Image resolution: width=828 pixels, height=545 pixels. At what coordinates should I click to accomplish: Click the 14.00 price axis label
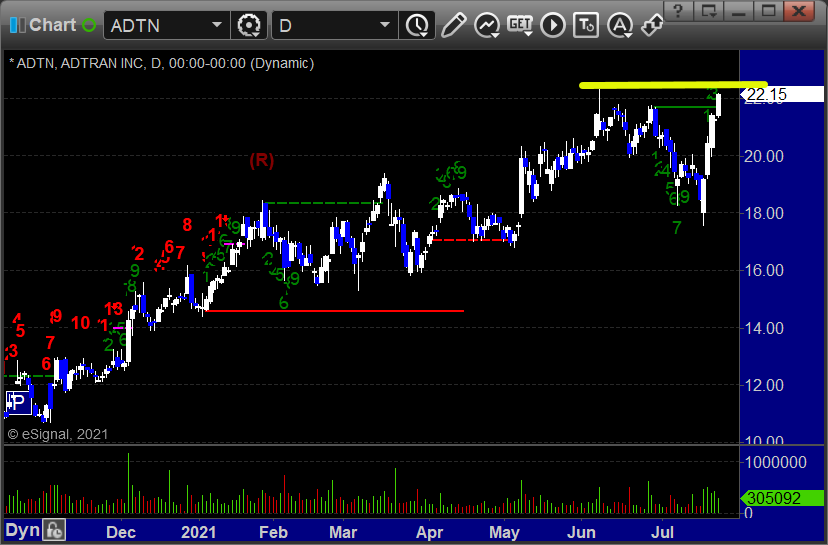point(764,328)
